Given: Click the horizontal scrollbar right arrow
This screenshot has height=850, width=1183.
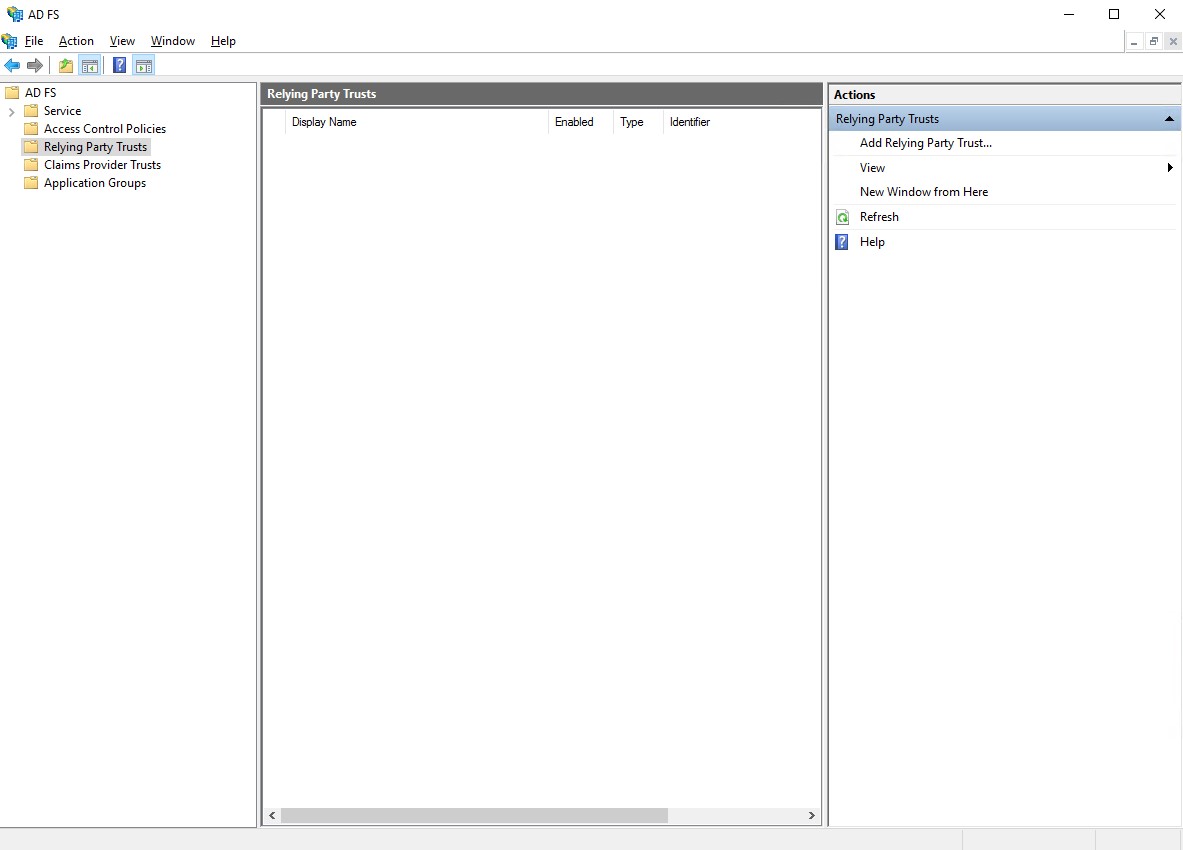Looking at the screenshot, I should [811, 815].
